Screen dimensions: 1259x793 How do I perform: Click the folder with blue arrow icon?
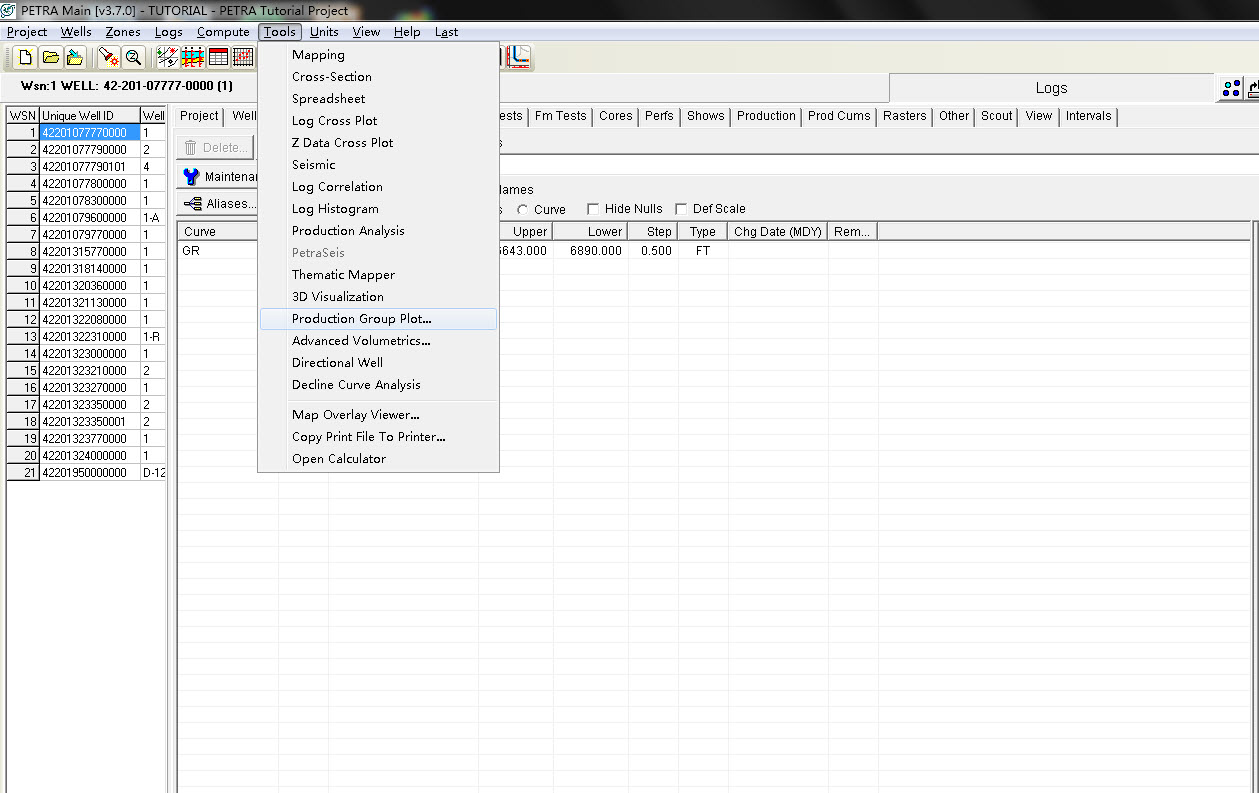(x=74, y=57)
